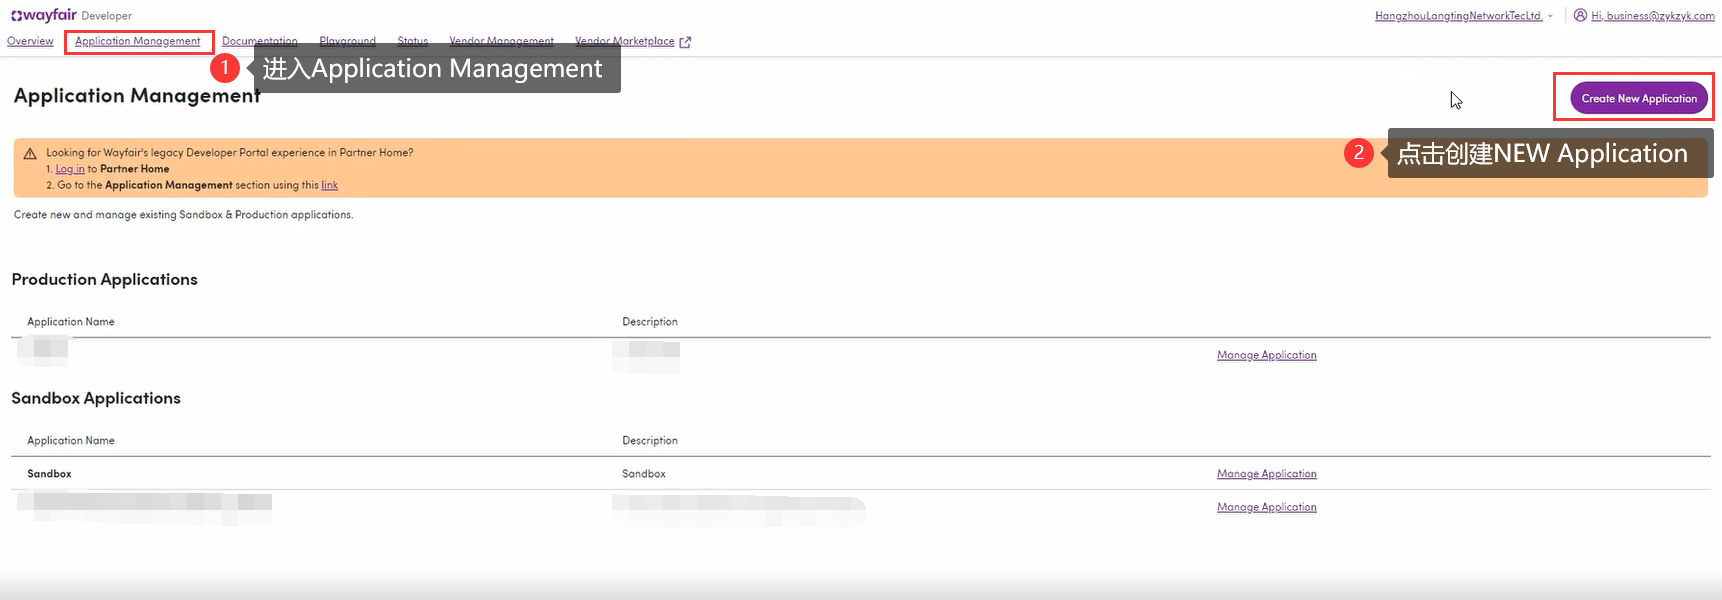The width and height of the screenshot is (1722, 600).
Task: Click the dropdown chevron next to the company name
Action: (x=1550, y=16)
